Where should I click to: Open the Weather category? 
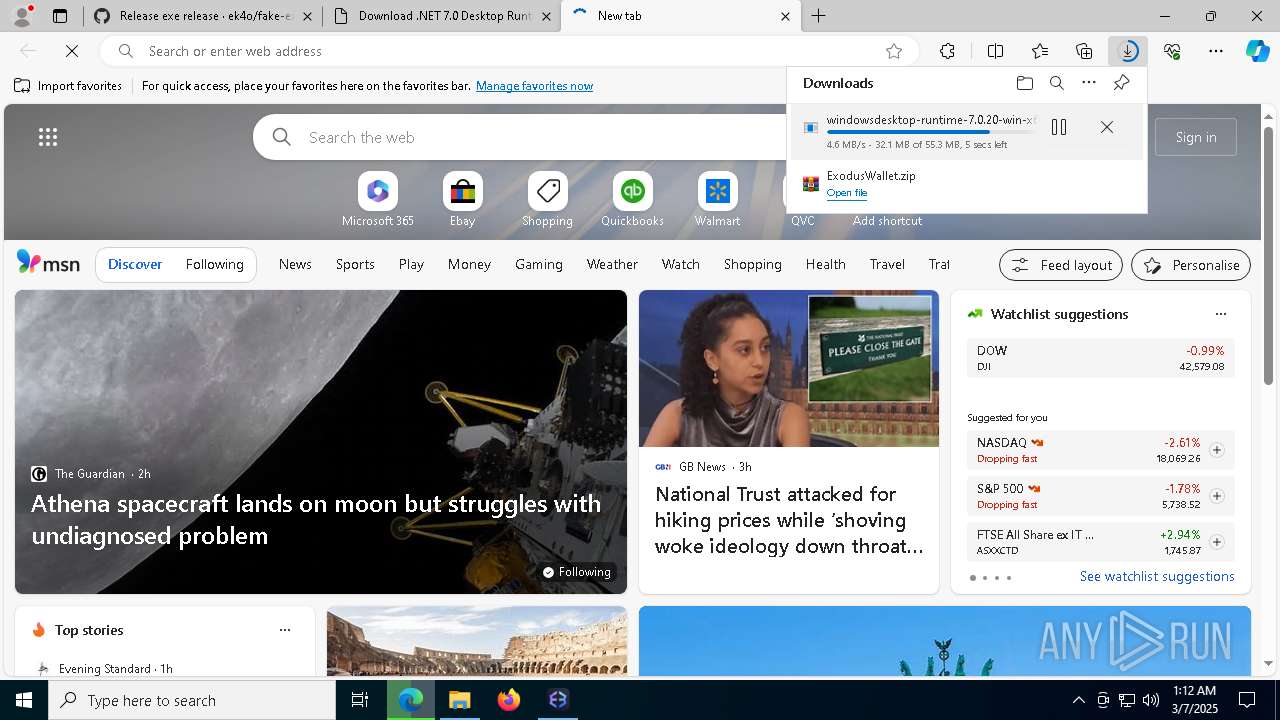coord(612,264)
